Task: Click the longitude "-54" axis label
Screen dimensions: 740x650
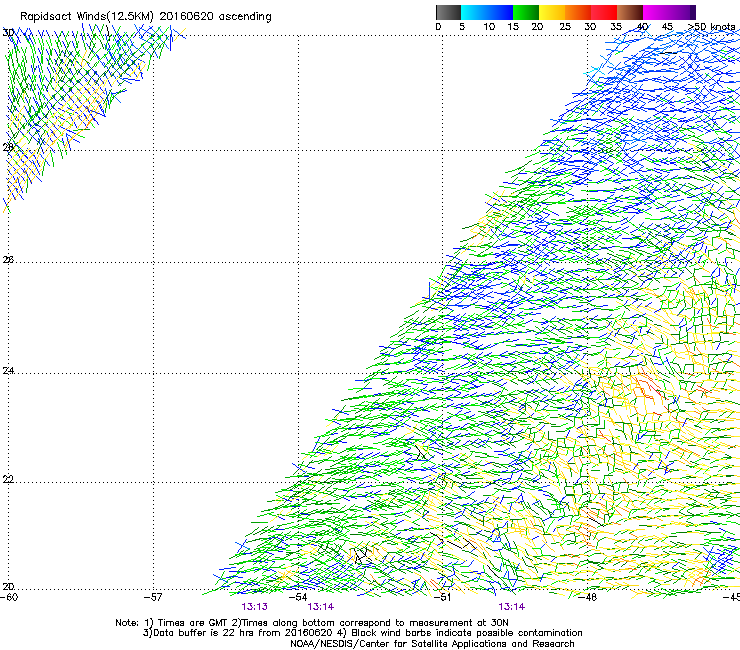Action: coord(298,597)
